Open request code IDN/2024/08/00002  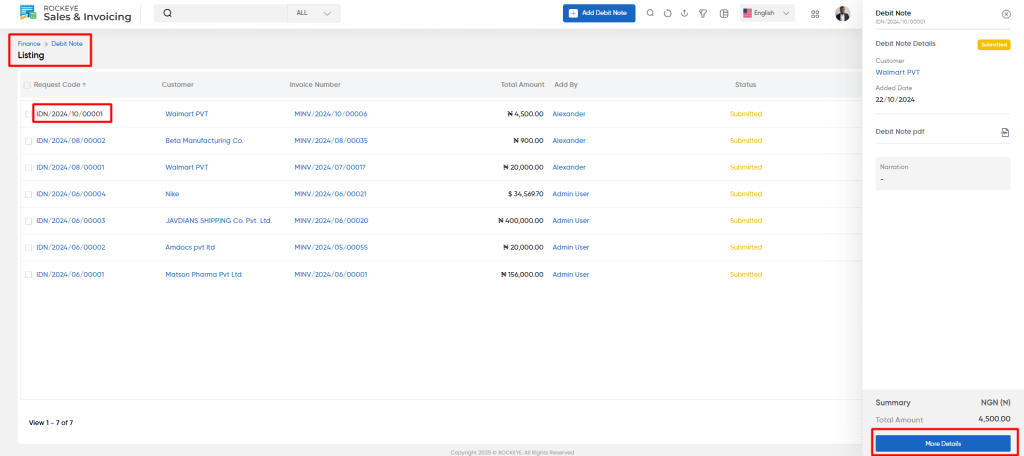(71, 140)
